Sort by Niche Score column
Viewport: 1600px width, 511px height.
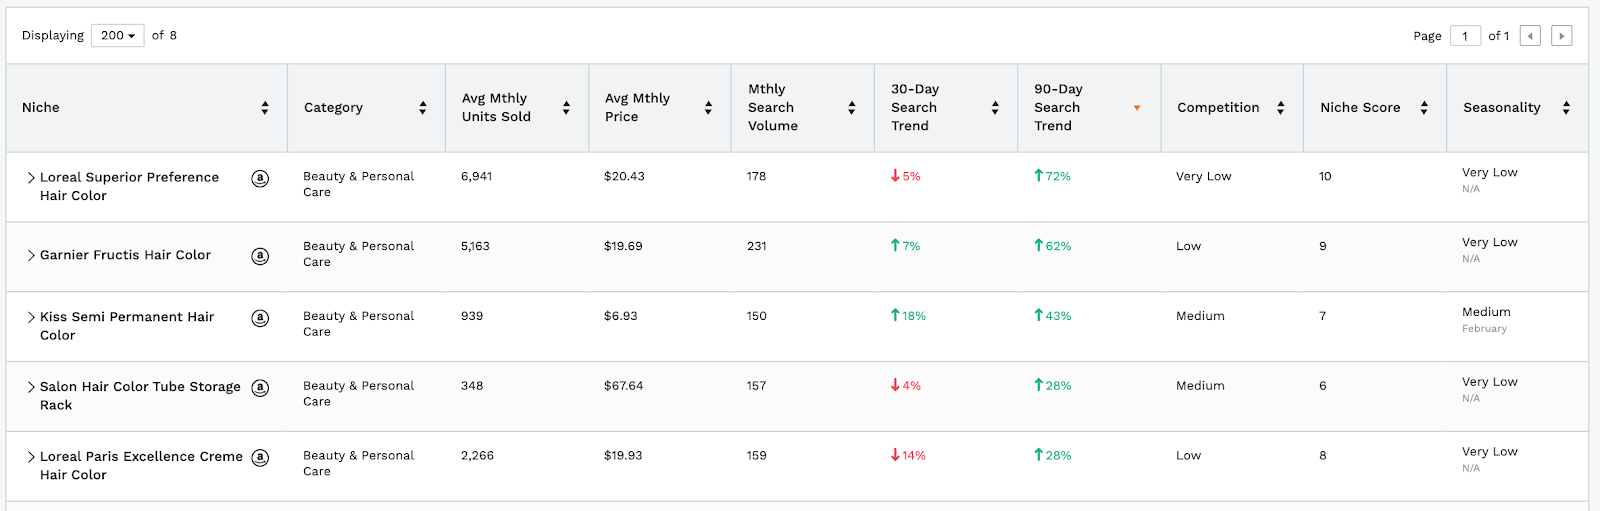tap(1424, 108)
